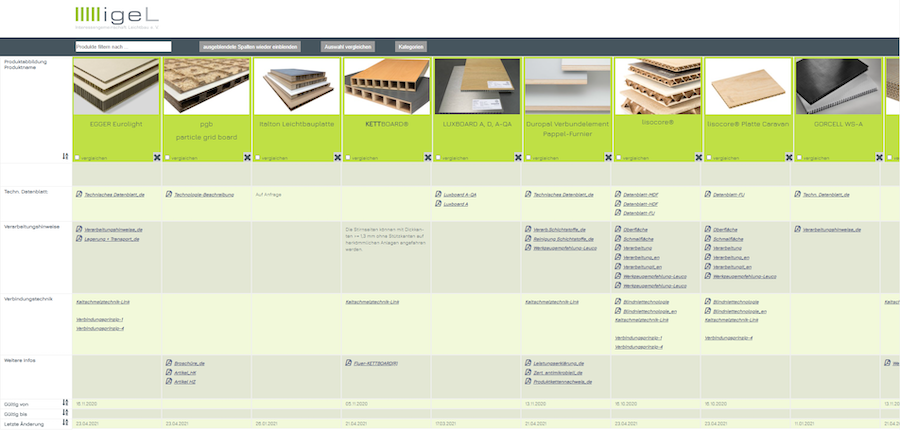Click the 'Verbindungstechnik' row label

click(28, 299)
